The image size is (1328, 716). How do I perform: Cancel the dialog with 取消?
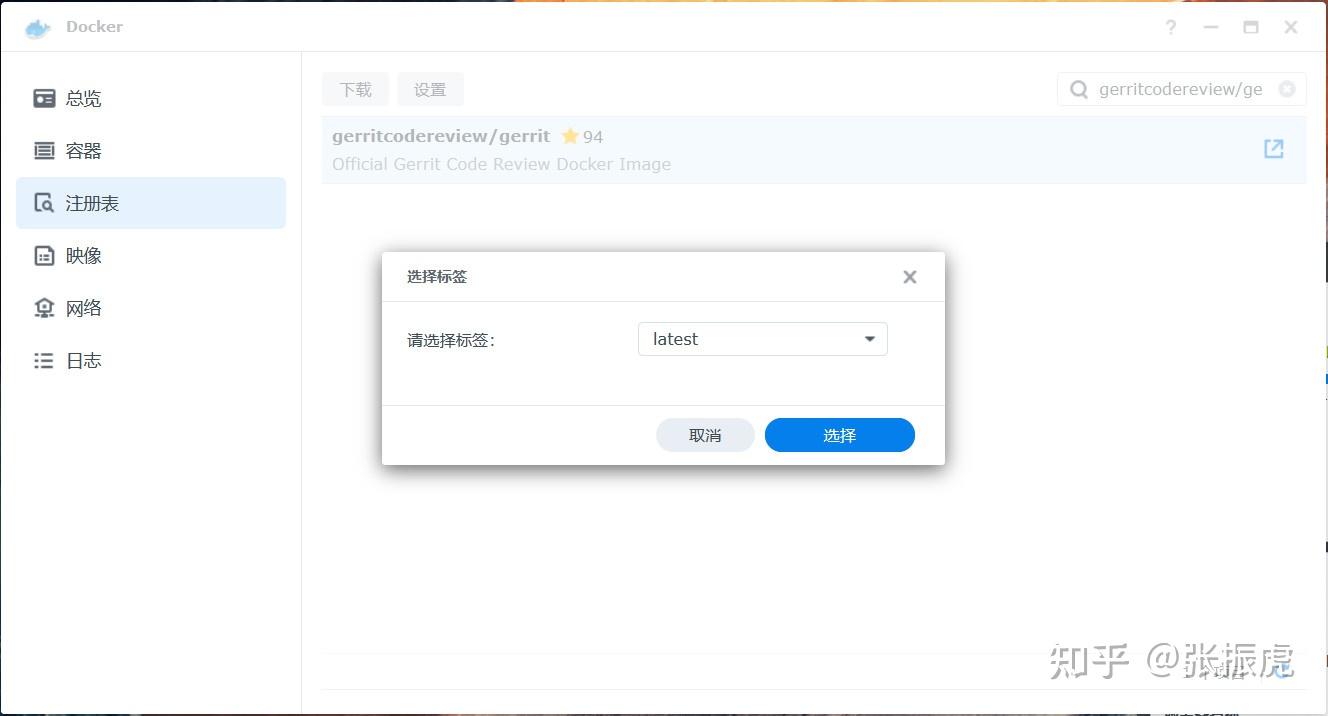point(705,435)
